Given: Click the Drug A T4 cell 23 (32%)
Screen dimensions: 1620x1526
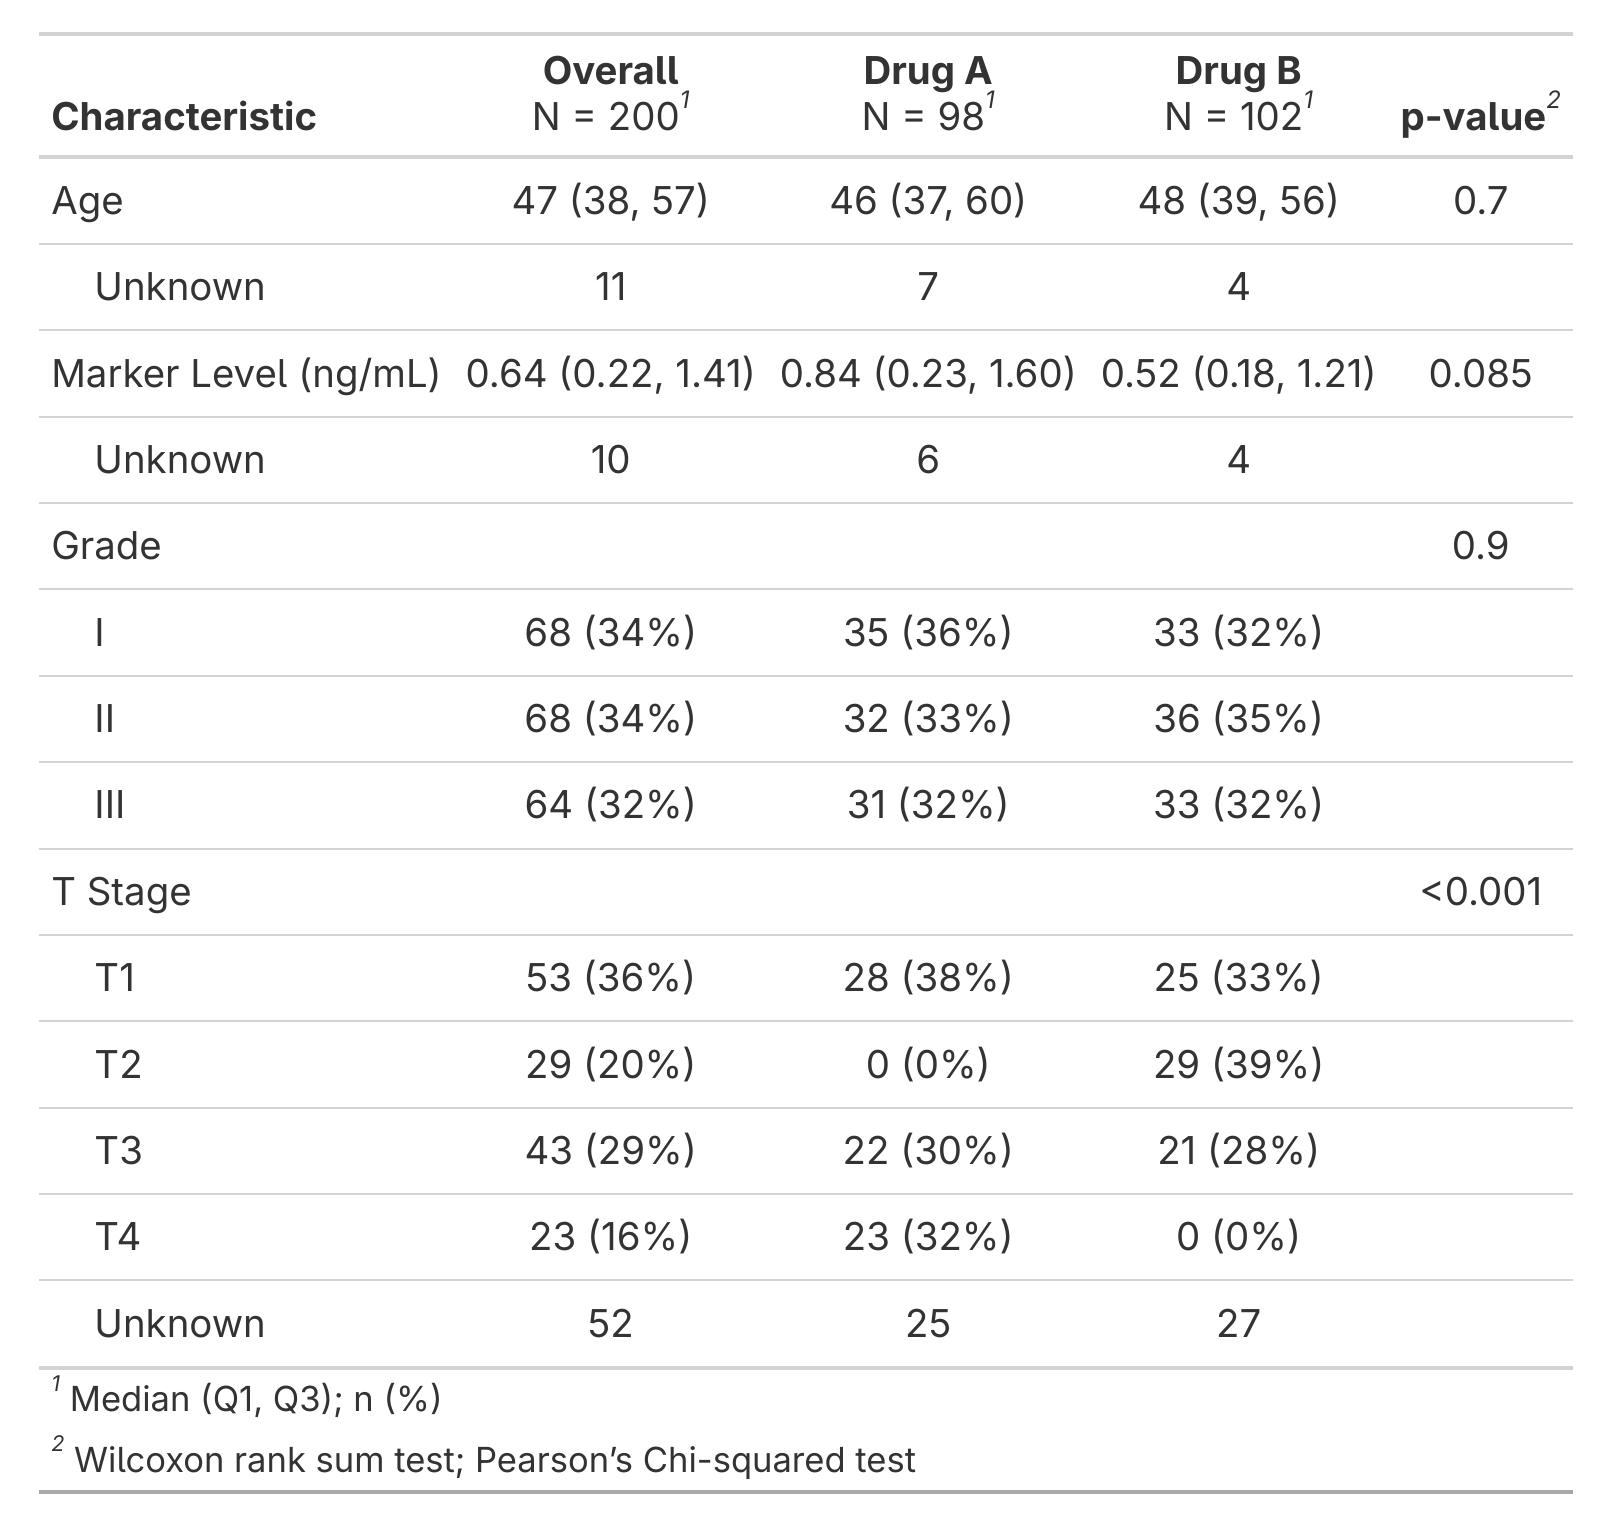Looking at the screenshot, I should (x=927, y=1237).
